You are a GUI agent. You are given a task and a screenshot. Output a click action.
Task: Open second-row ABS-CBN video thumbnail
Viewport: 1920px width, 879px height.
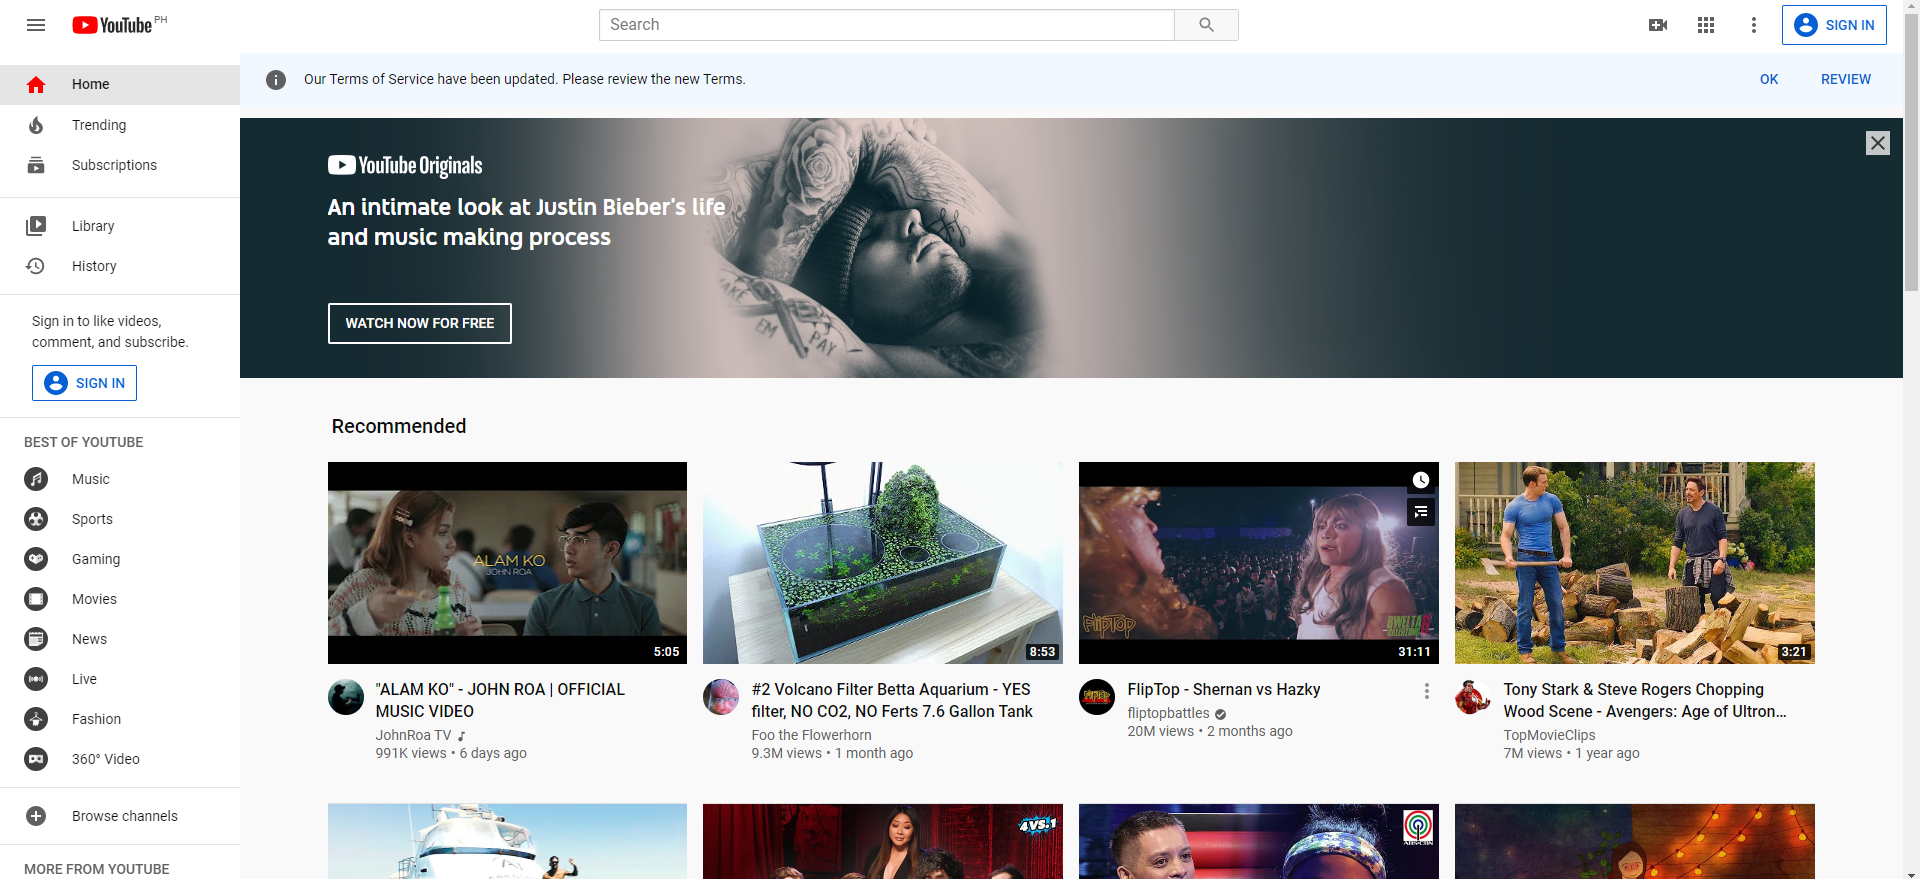click(1259, 841)
